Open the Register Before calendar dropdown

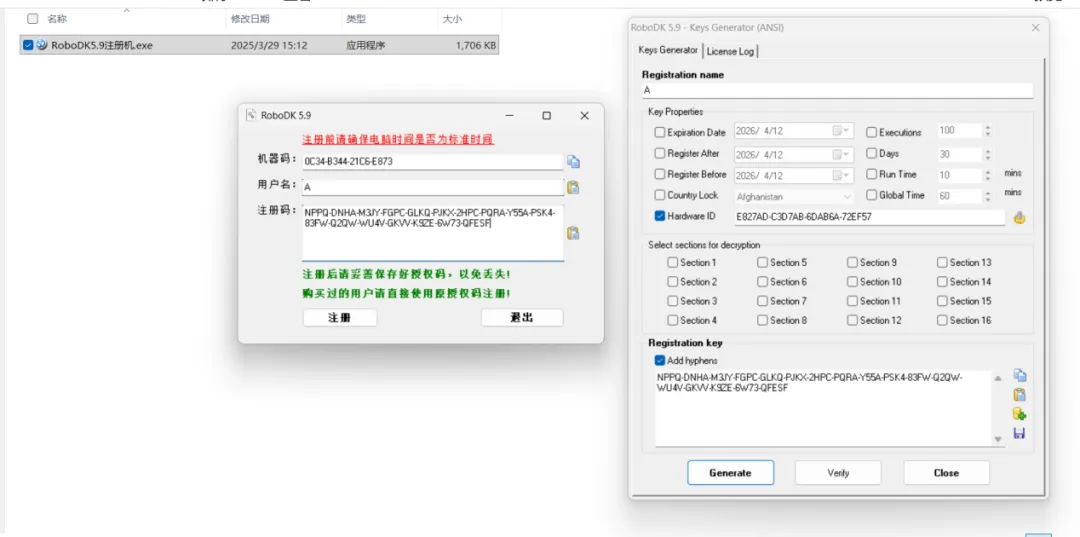842,175
